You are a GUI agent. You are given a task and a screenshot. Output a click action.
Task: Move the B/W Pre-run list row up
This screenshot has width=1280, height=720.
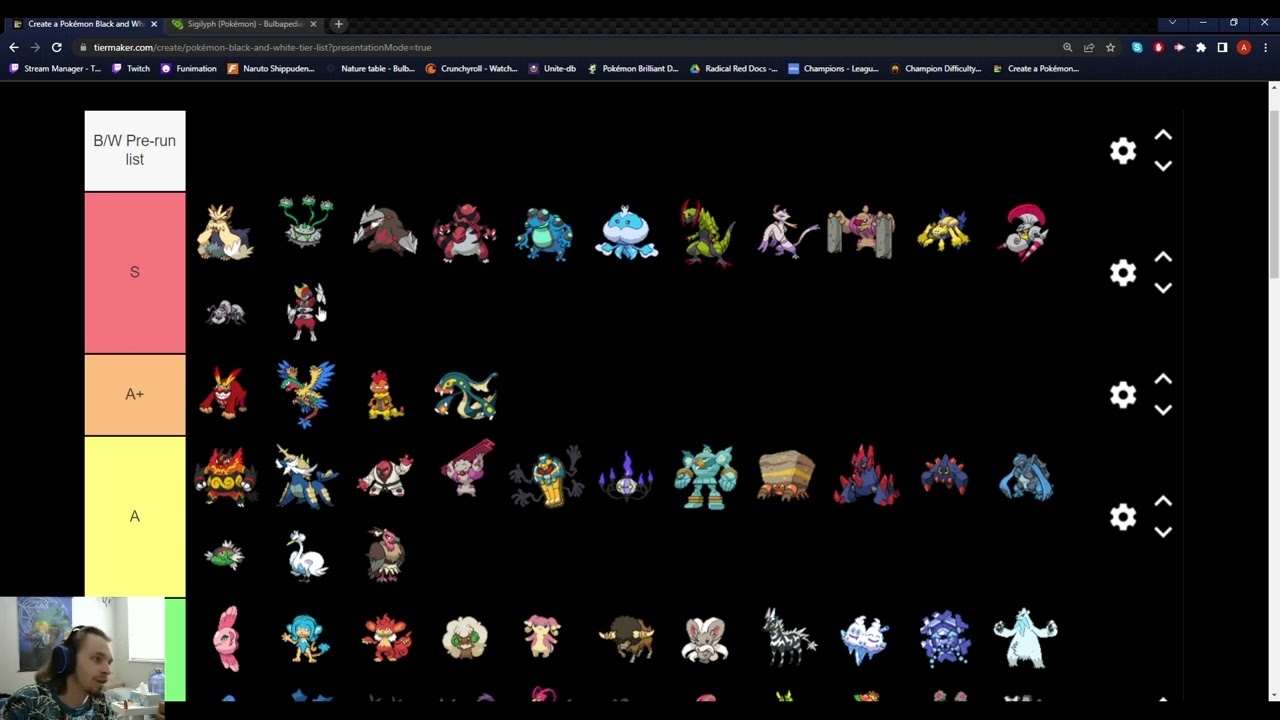tap(1163, 135)
